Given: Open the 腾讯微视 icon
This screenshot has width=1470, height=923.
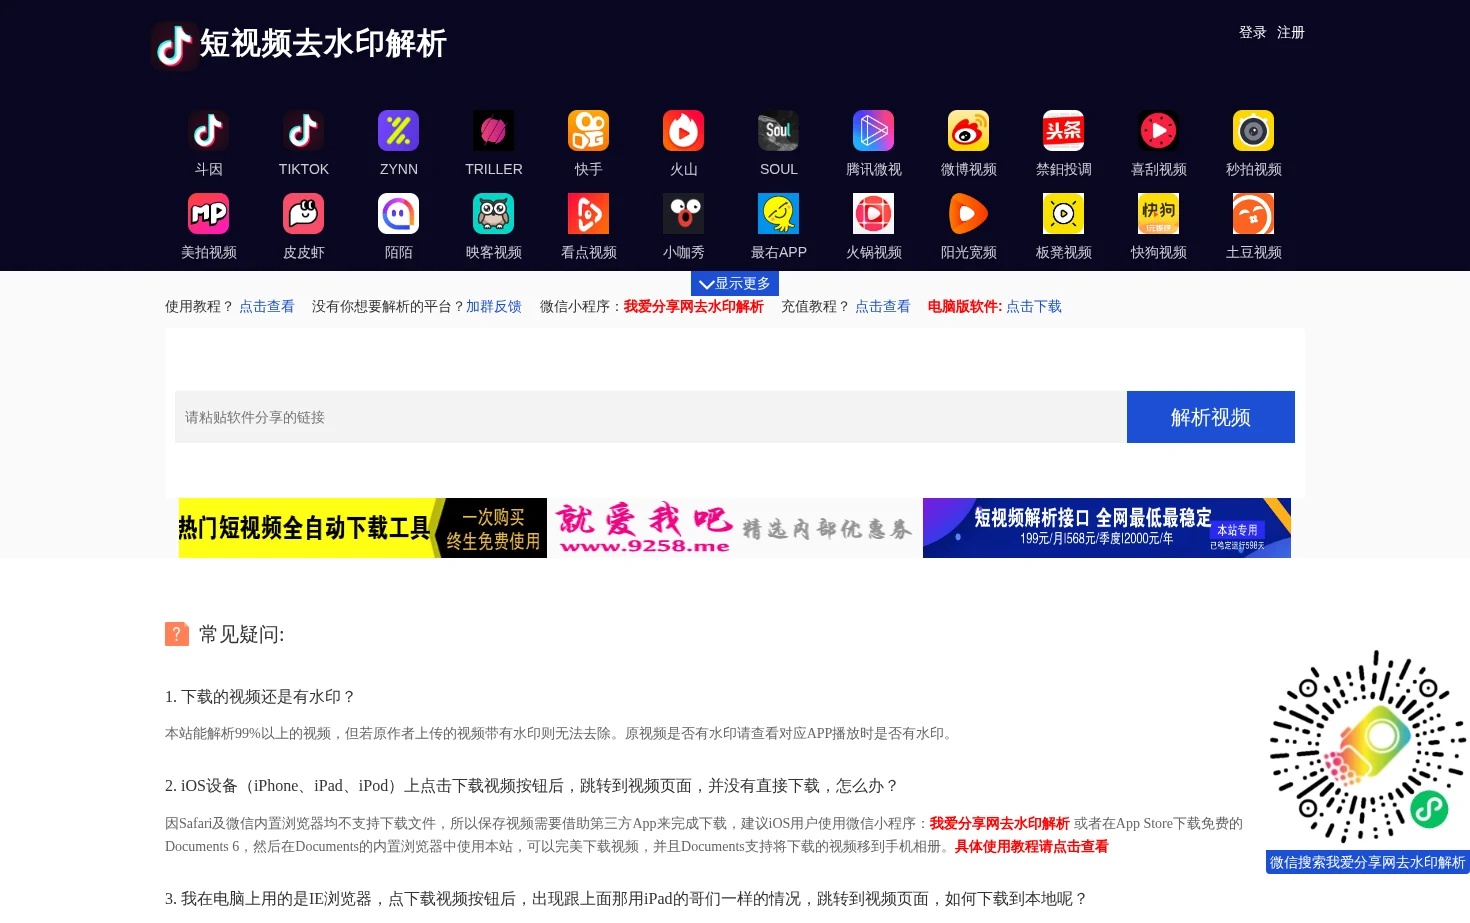Looking at the screenshot, I should 873,131.
